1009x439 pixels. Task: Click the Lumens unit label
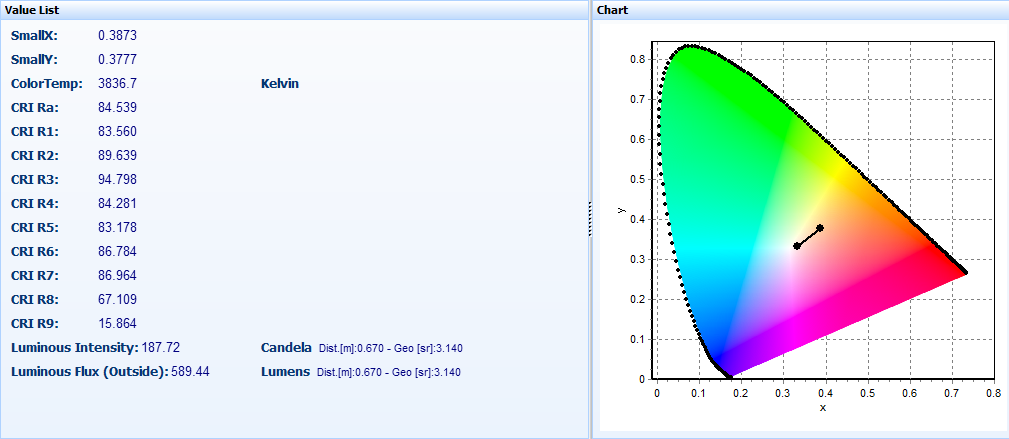285,371
